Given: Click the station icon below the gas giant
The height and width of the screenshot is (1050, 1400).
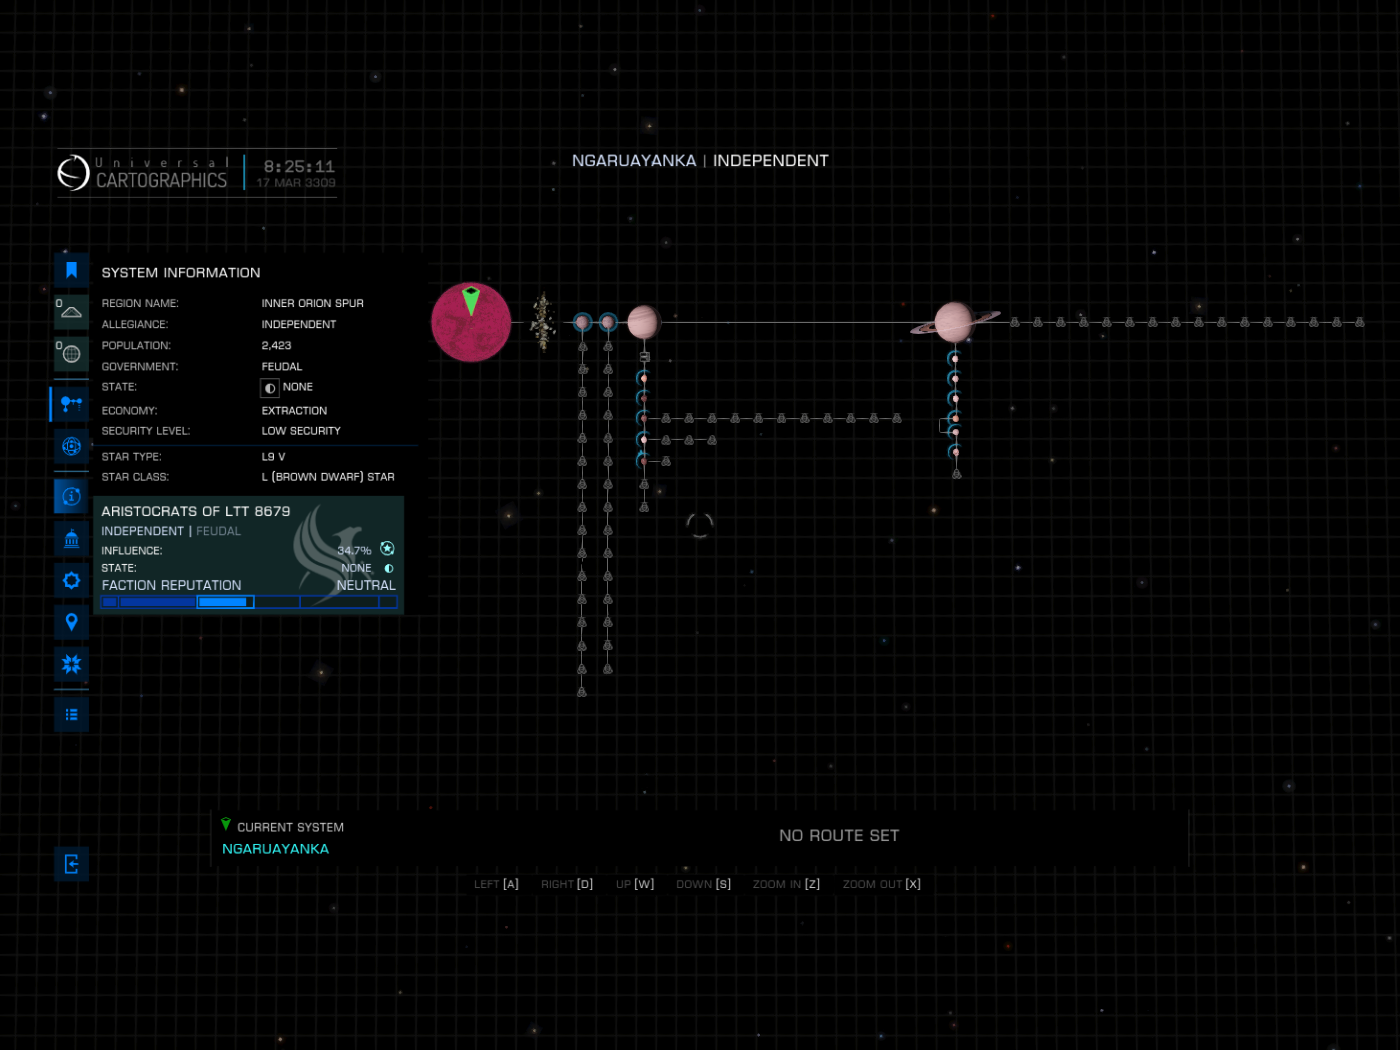Looking at the screenshot, I should pos(645,357).
